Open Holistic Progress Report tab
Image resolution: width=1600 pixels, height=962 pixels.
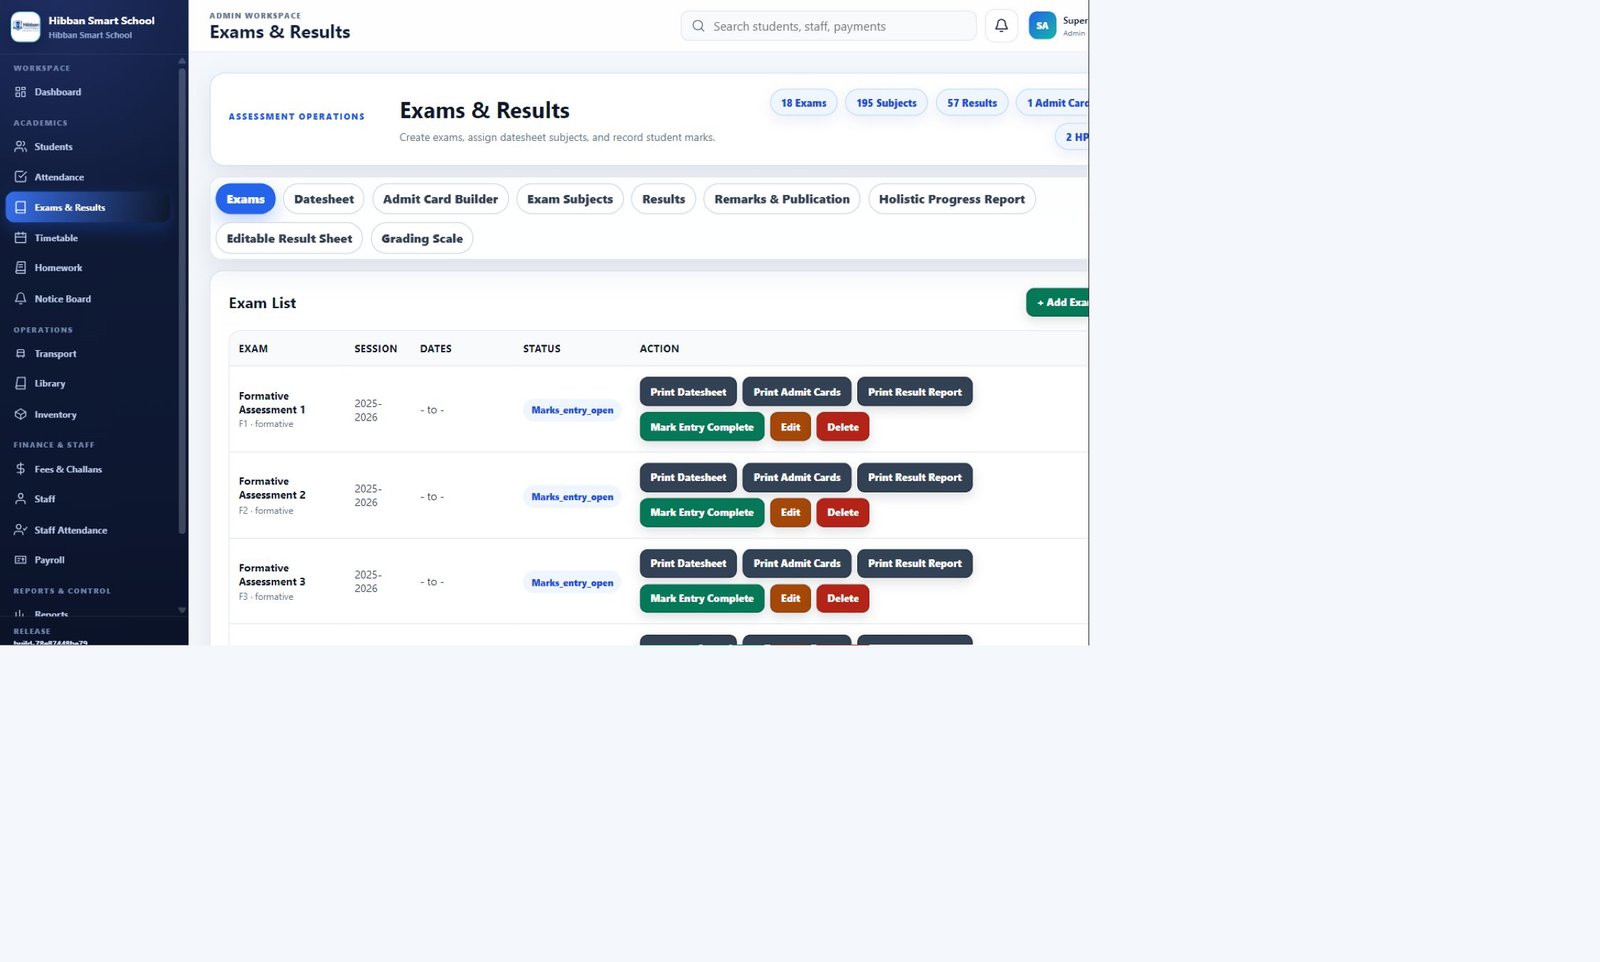tap(952, 199)
